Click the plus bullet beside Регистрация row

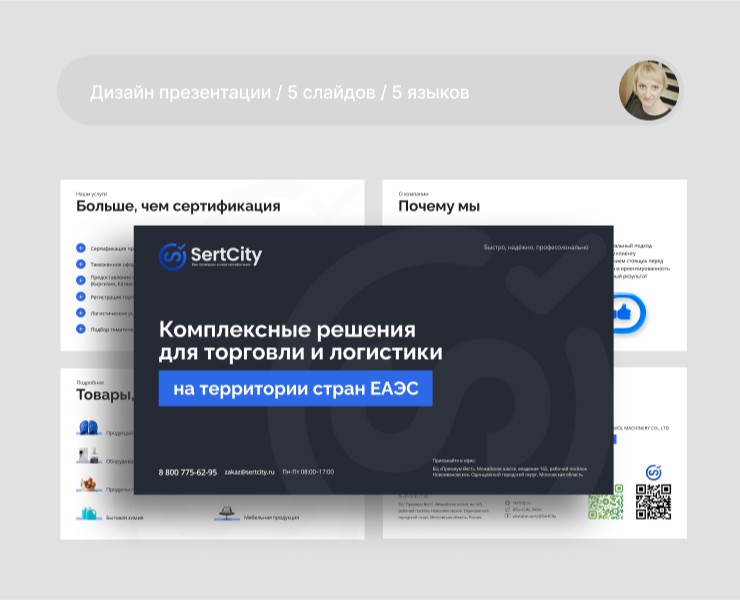[81, 296]
